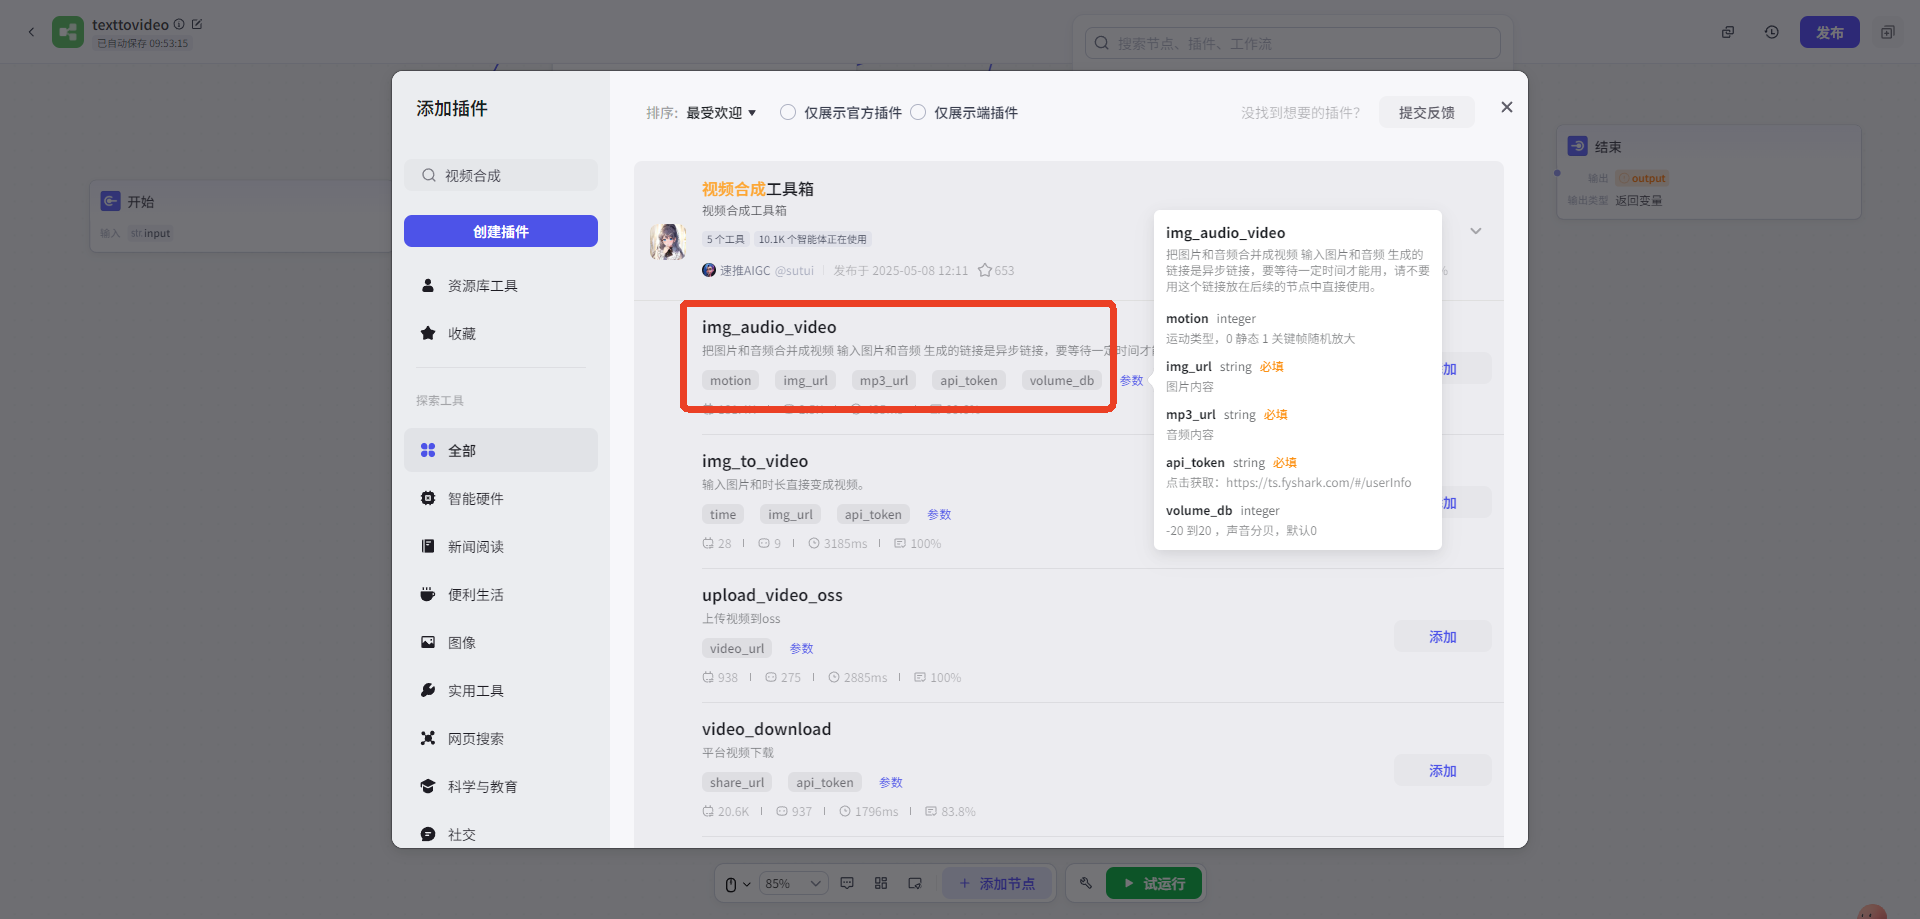The width and height of the screenshot is (1920, 919).
Task: Click the star favorite icon showing 653
Action: click(x=985, y=271)
